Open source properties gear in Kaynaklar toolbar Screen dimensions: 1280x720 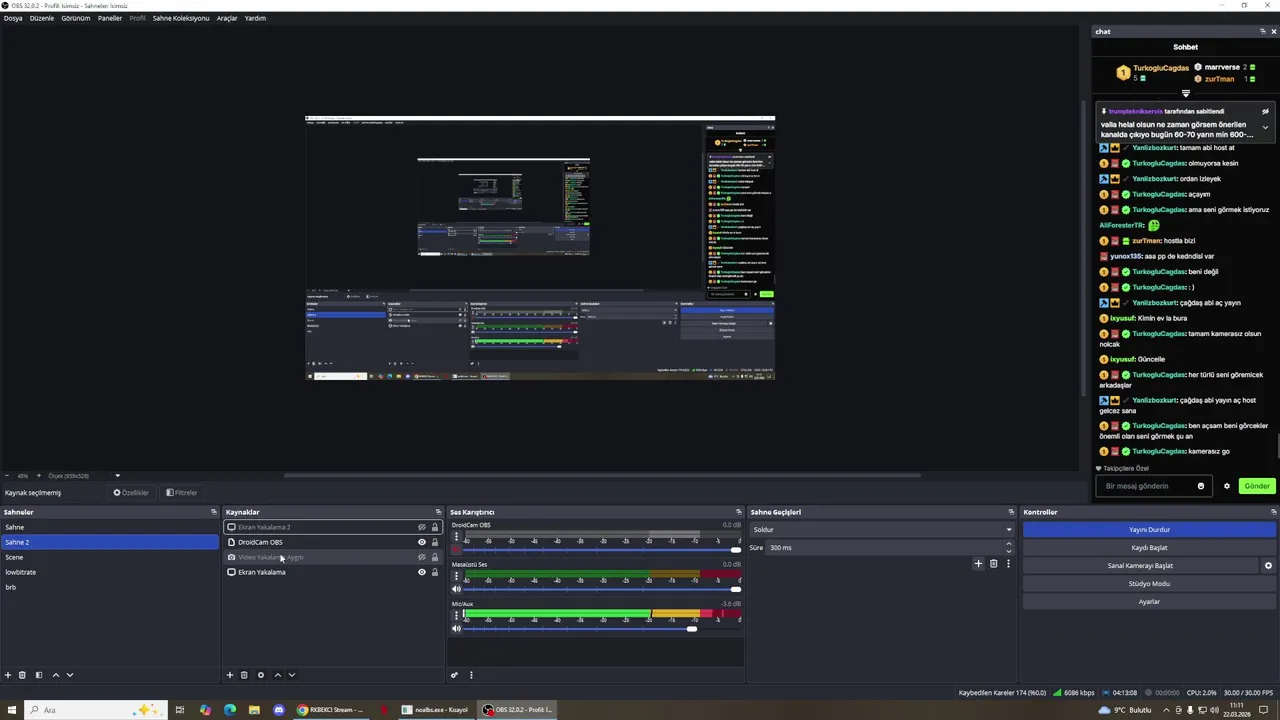261,675
